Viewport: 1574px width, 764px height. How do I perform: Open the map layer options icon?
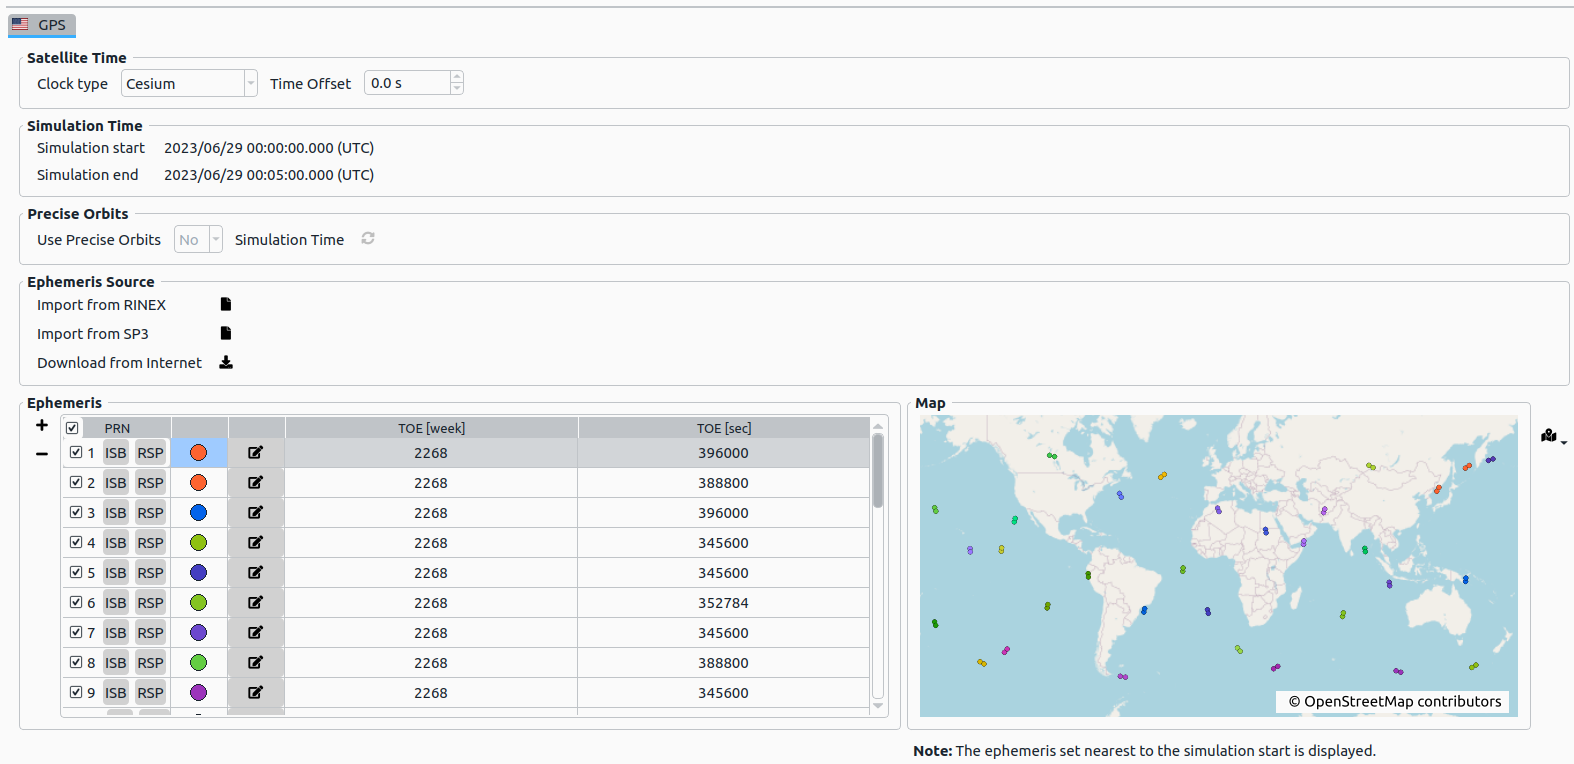tap(1552, 436)
